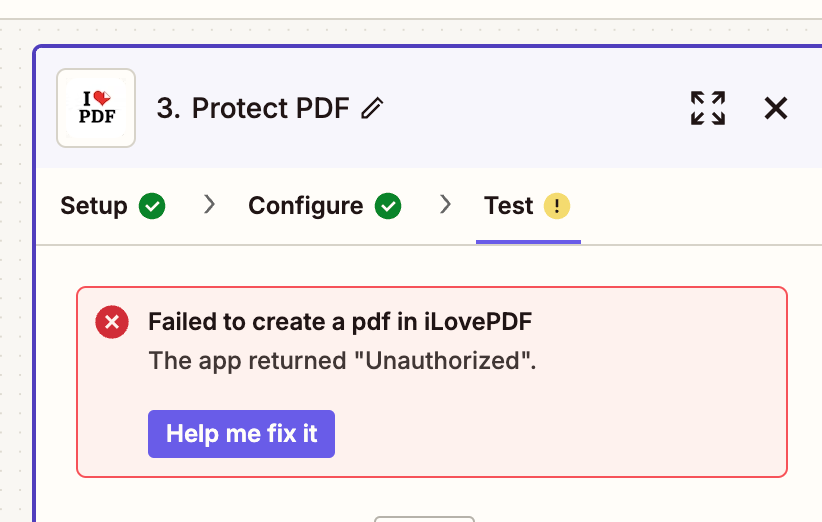Click the 'Unauthorized' error message text
This screenshot has height=522, width=822.
pos(342,361)
